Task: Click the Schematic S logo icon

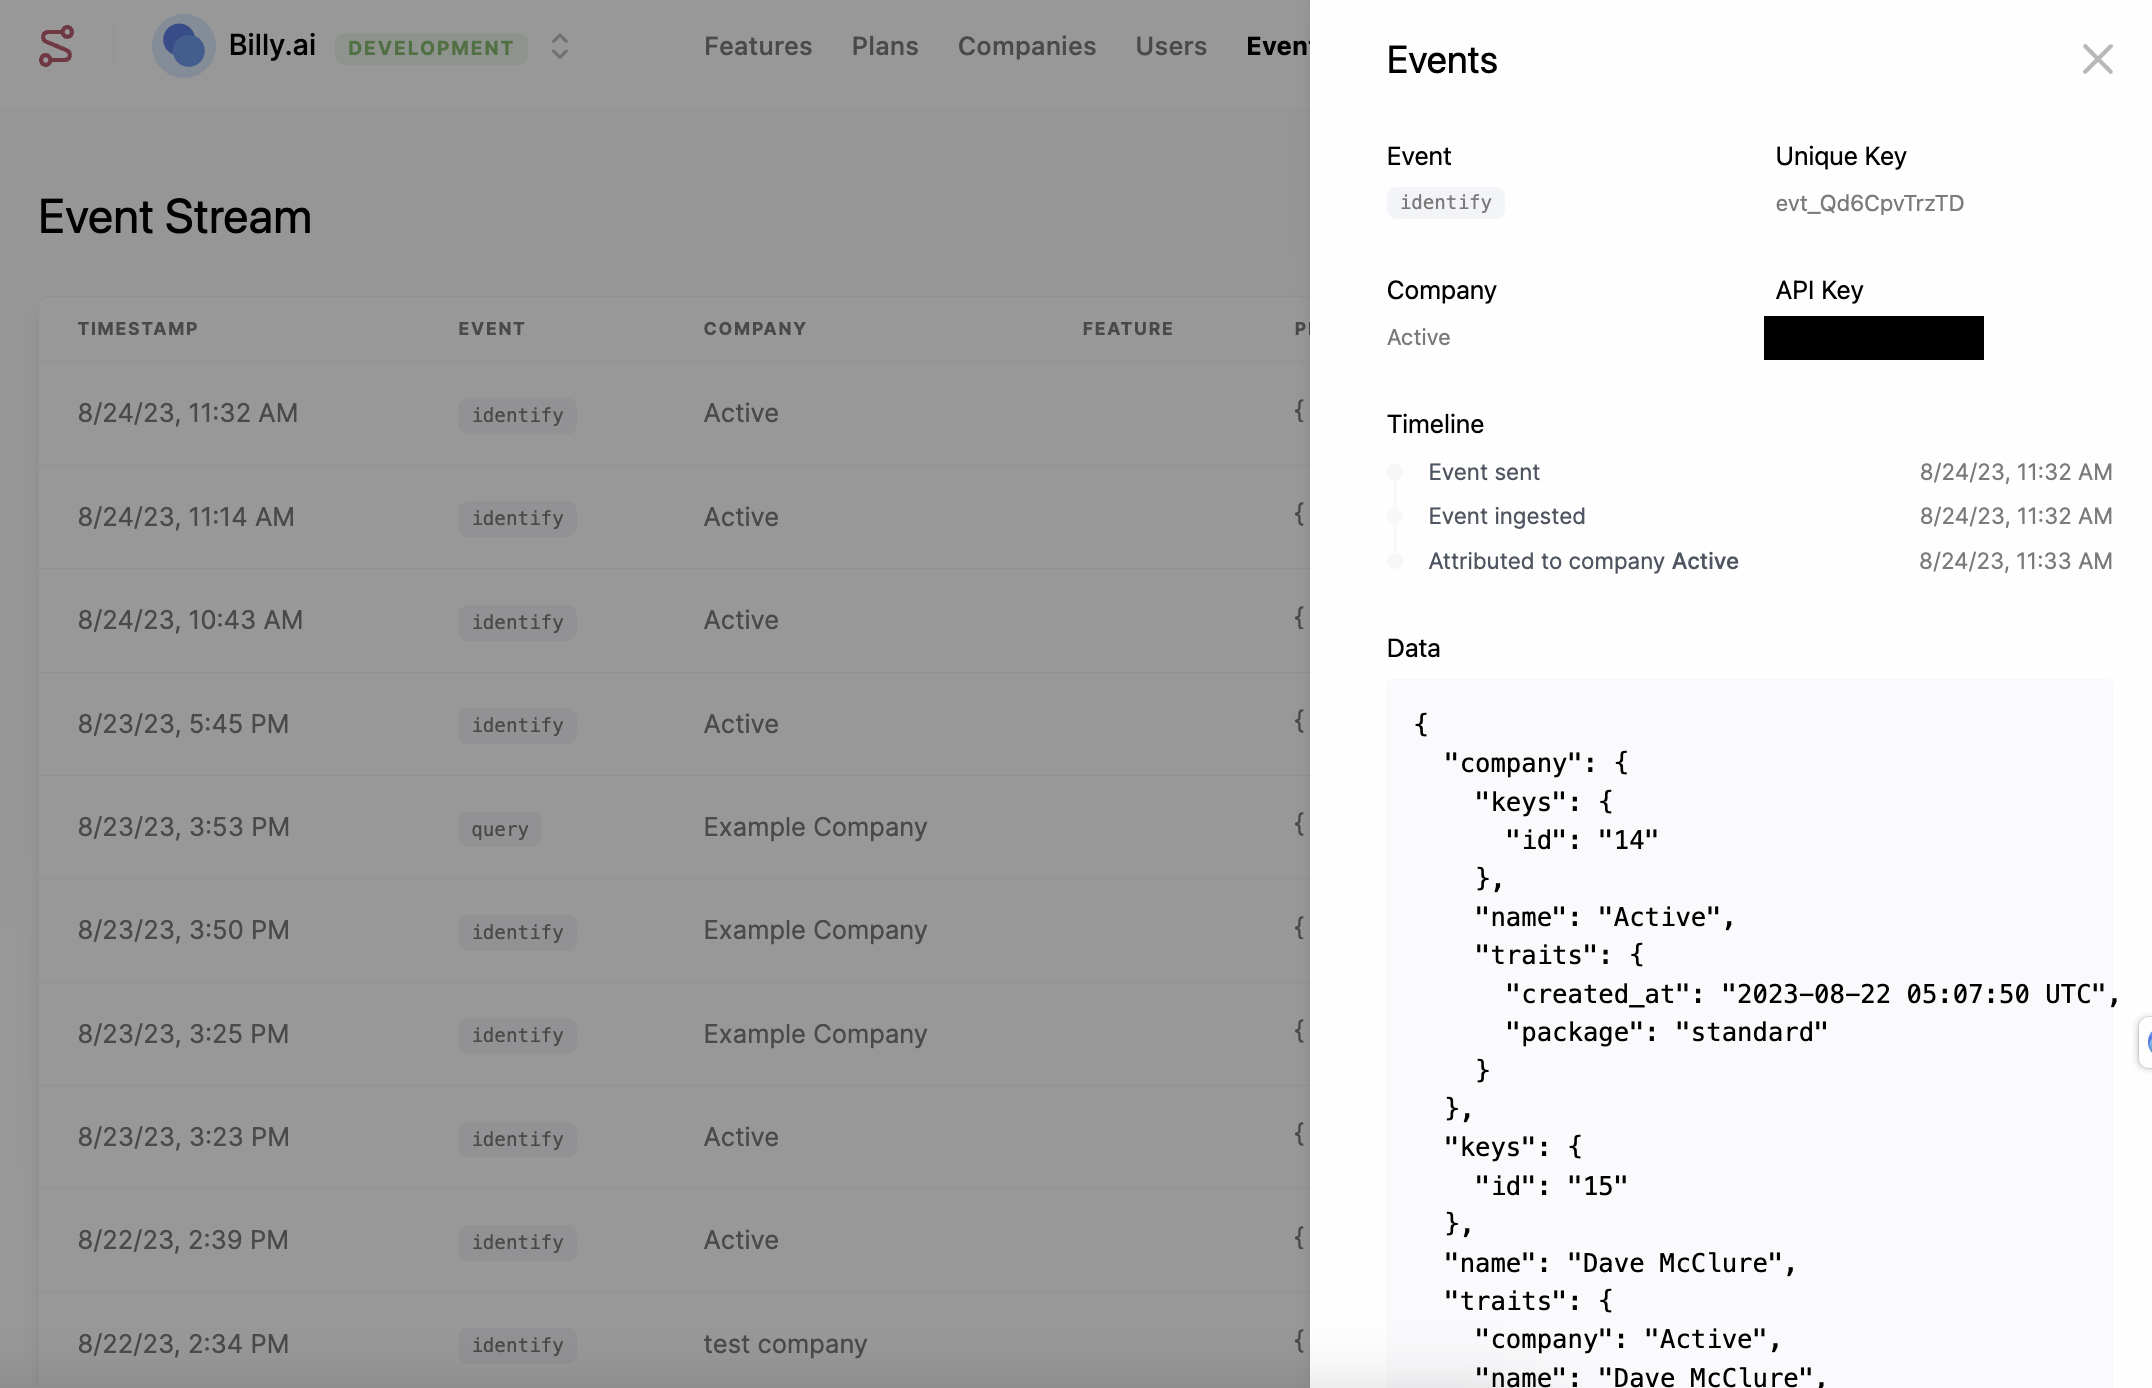Action: [56, 47]
